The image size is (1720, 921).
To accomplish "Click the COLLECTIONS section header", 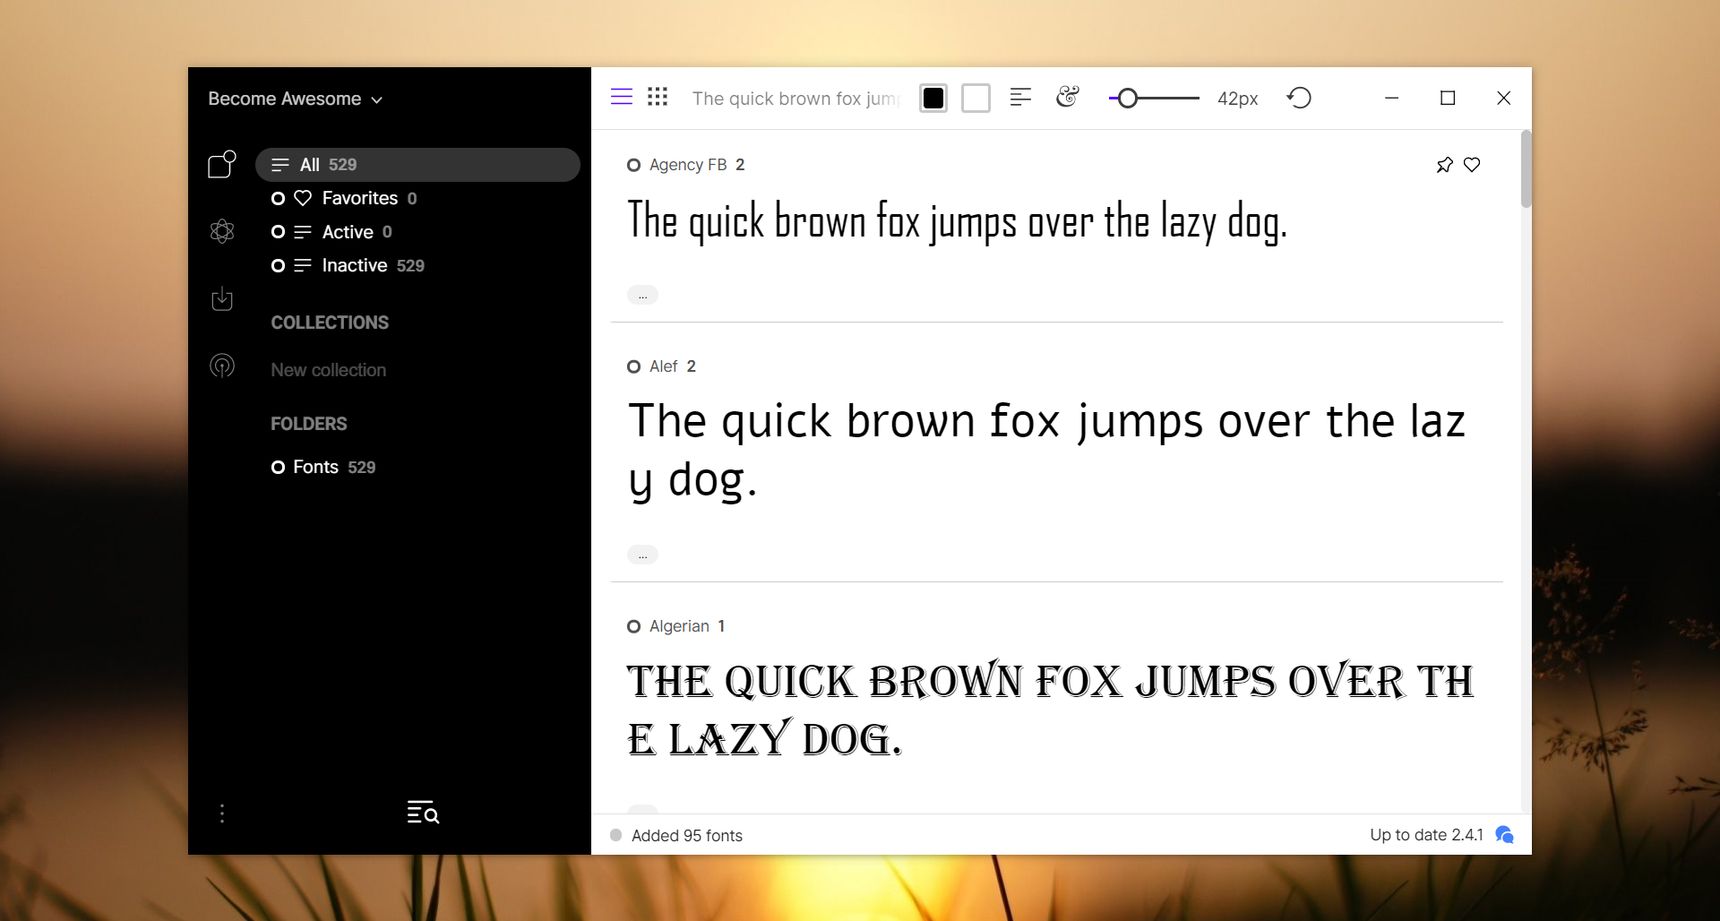I will point(330,323).
